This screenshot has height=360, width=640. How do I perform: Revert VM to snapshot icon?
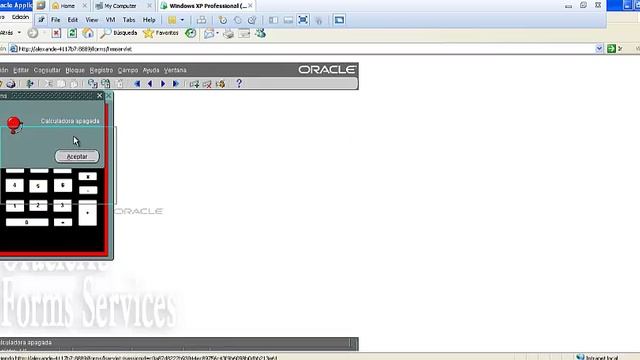[238, 20]
